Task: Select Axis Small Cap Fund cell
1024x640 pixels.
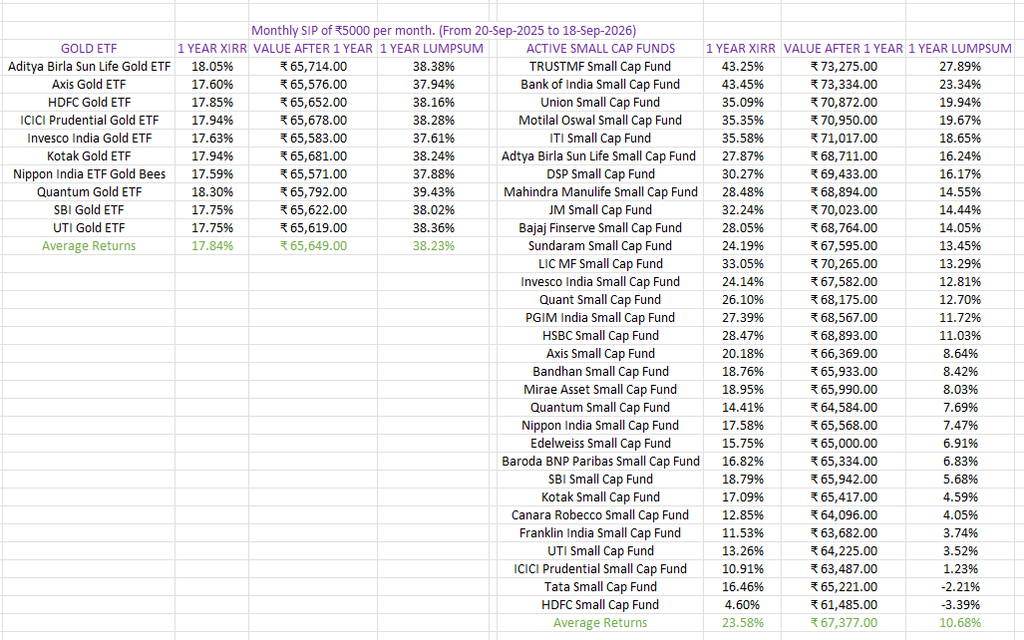Action: (x=600, y=354)
